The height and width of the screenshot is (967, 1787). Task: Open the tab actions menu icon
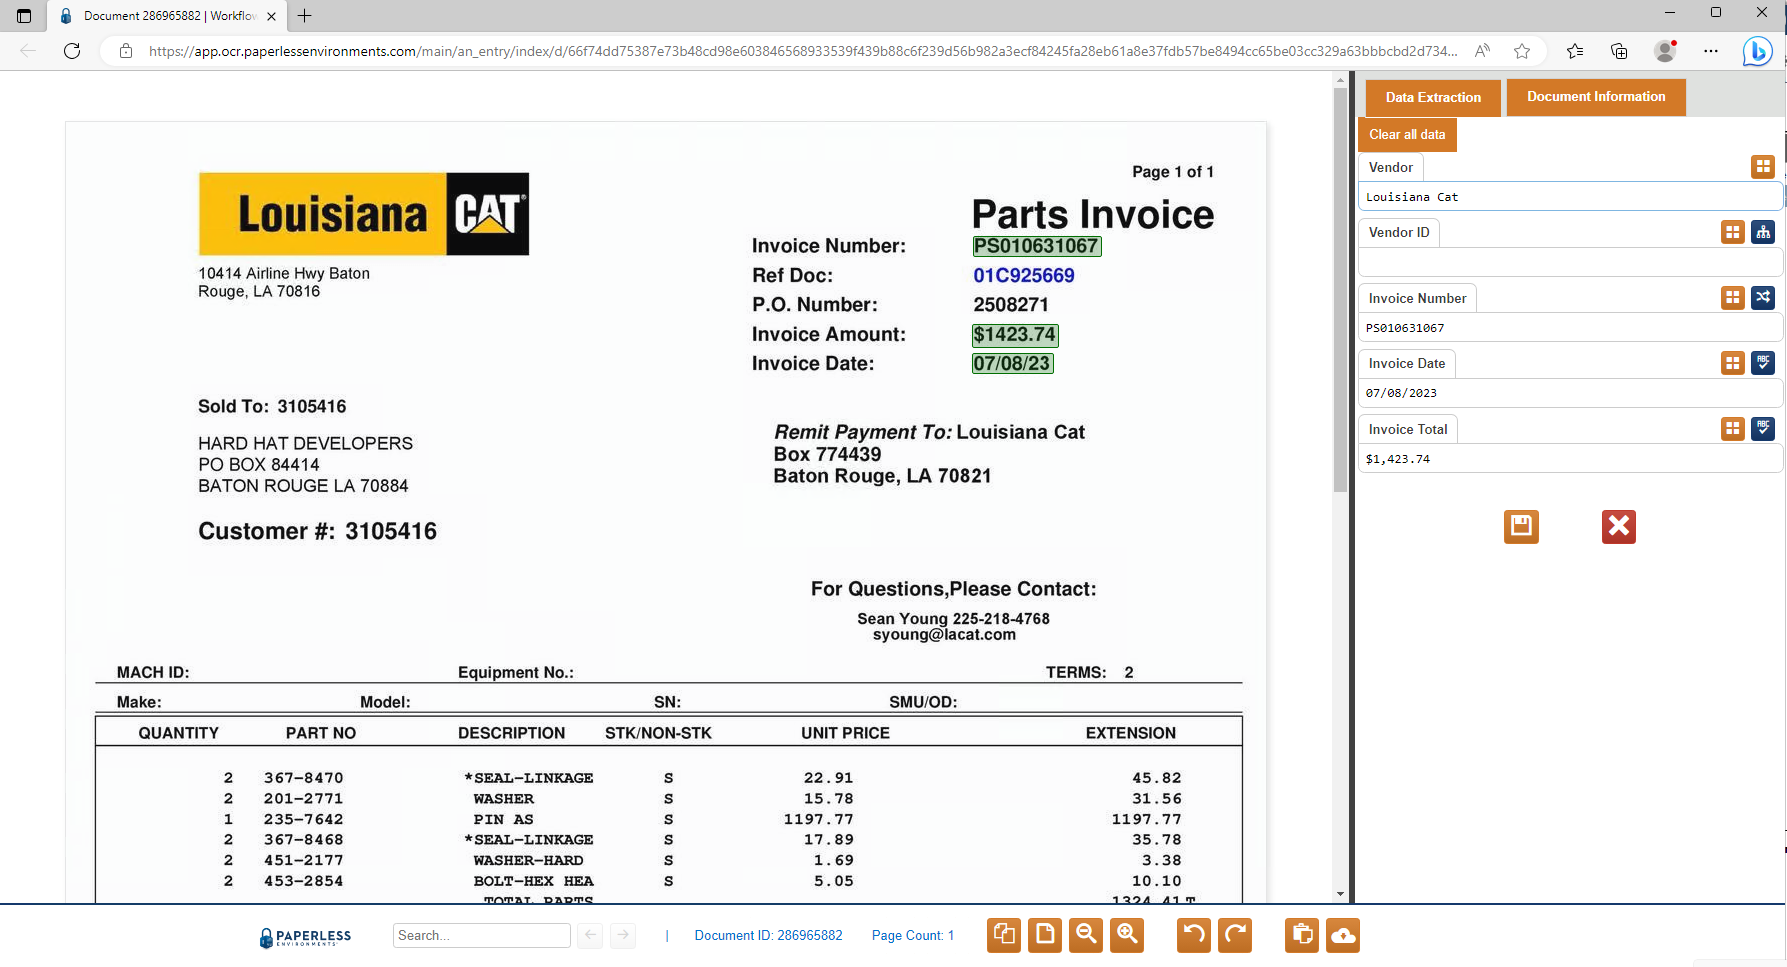(24, 16)
